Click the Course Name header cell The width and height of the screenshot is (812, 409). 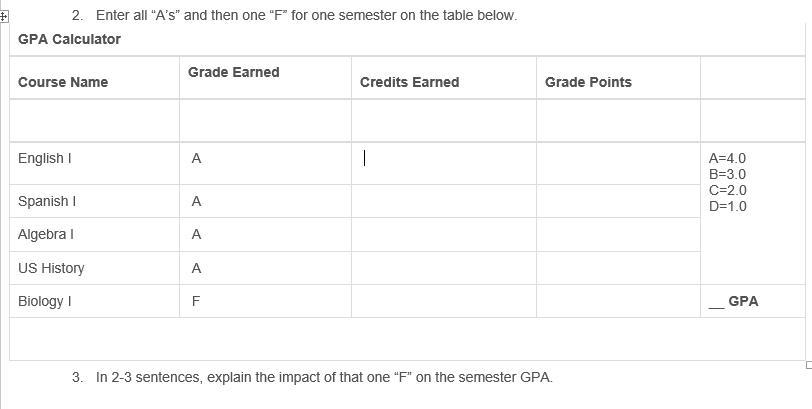94,78
